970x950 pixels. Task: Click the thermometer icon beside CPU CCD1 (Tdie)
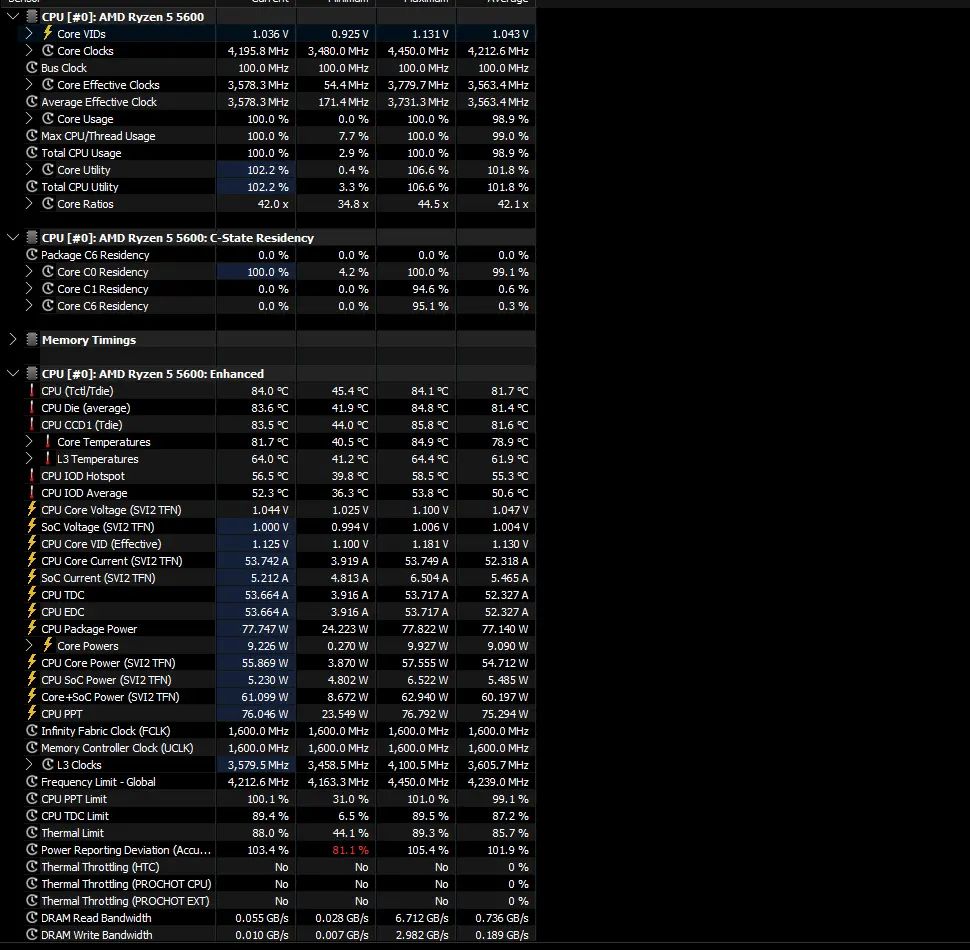[x=32, y=425]
